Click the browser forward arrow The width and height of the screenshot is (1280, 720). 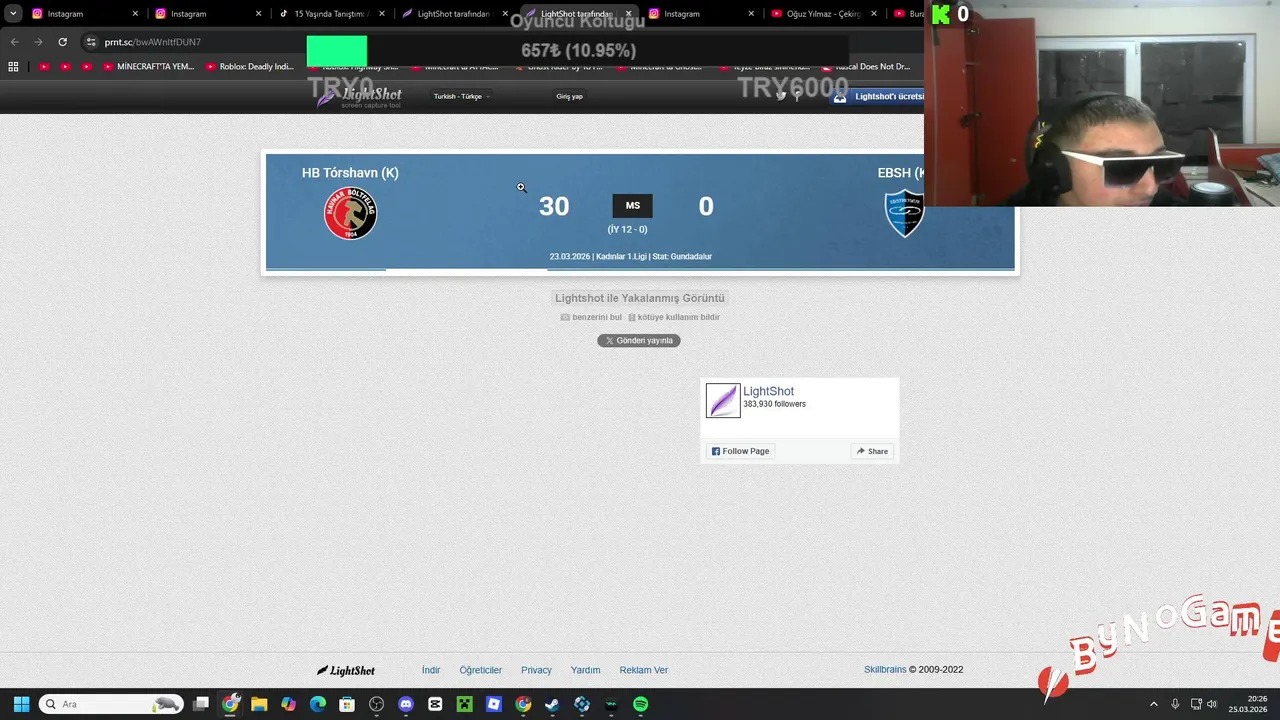pos(38,42)
